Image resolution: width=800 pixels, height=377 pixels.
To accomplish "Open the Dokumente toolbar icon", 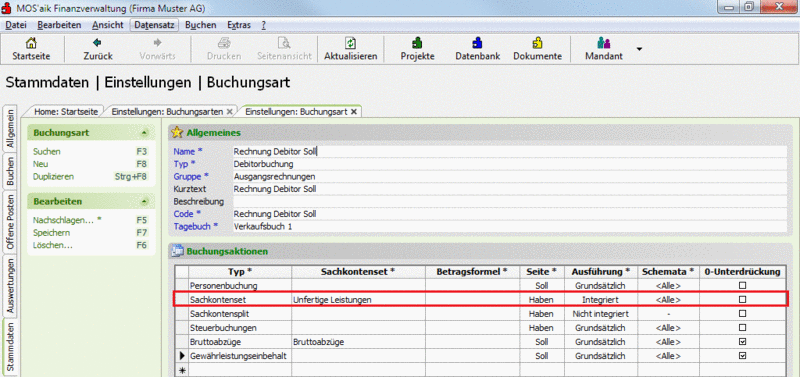I will [x=537, y=43].
